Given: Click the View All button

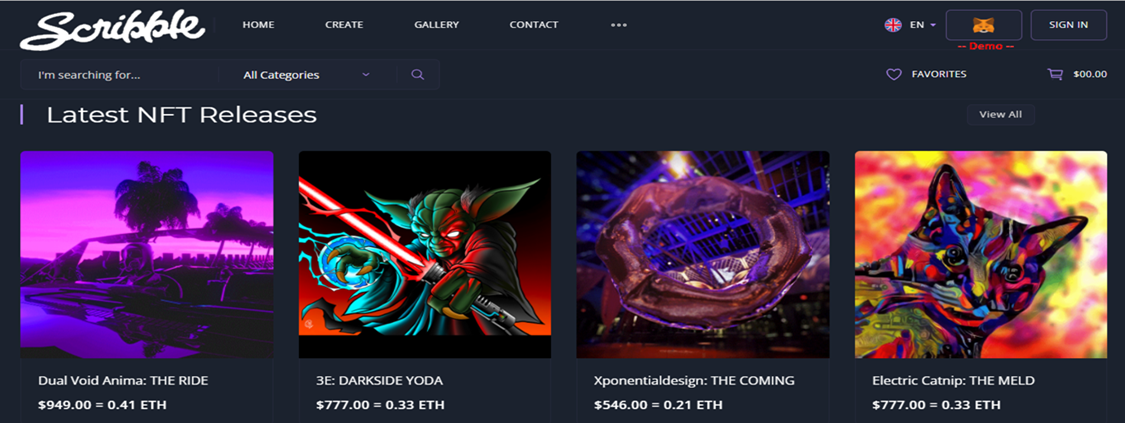Looking at the screenshot, I should click(x=1001, y=115).
